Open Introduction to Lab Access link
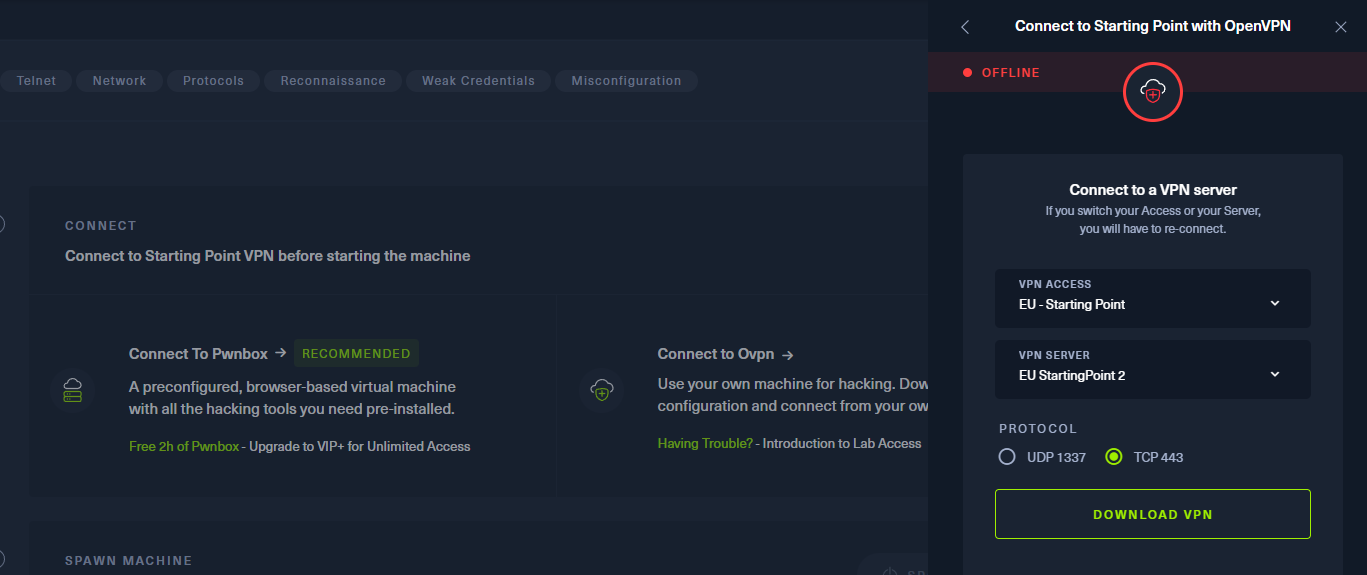The height and width of the screenshot is (575, 1367). click(x=842, y=443)
